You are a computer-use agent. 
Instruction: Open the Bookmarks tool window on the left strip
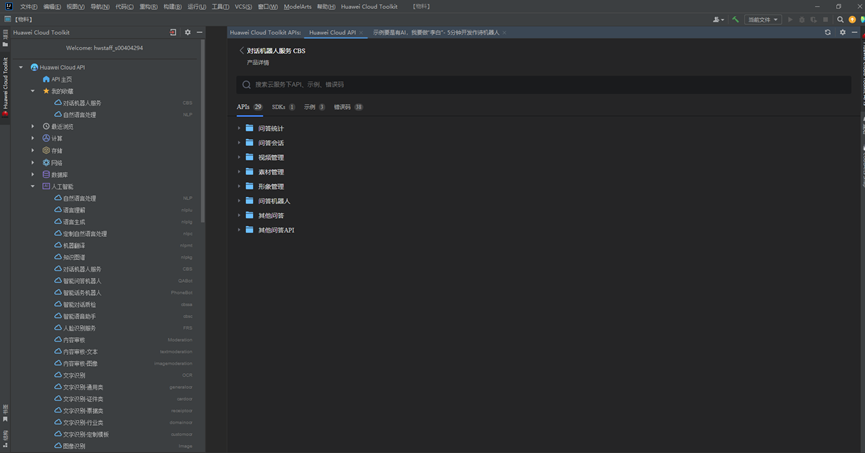pos(5,413)
